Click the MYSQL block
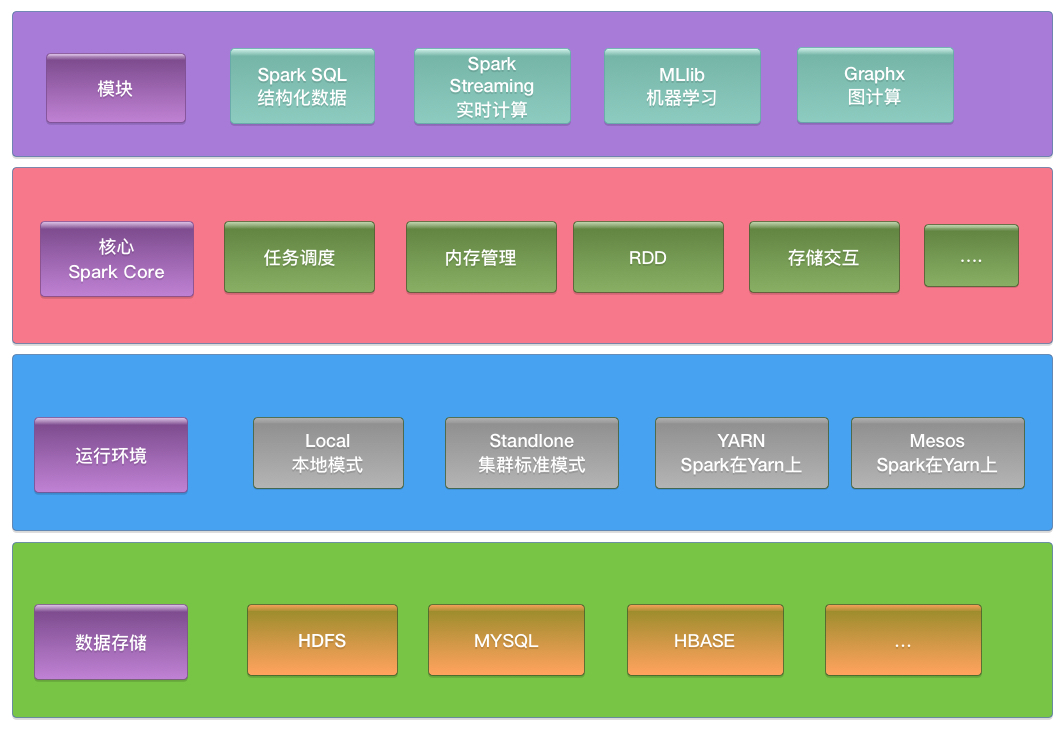 (x=506, y=640)
